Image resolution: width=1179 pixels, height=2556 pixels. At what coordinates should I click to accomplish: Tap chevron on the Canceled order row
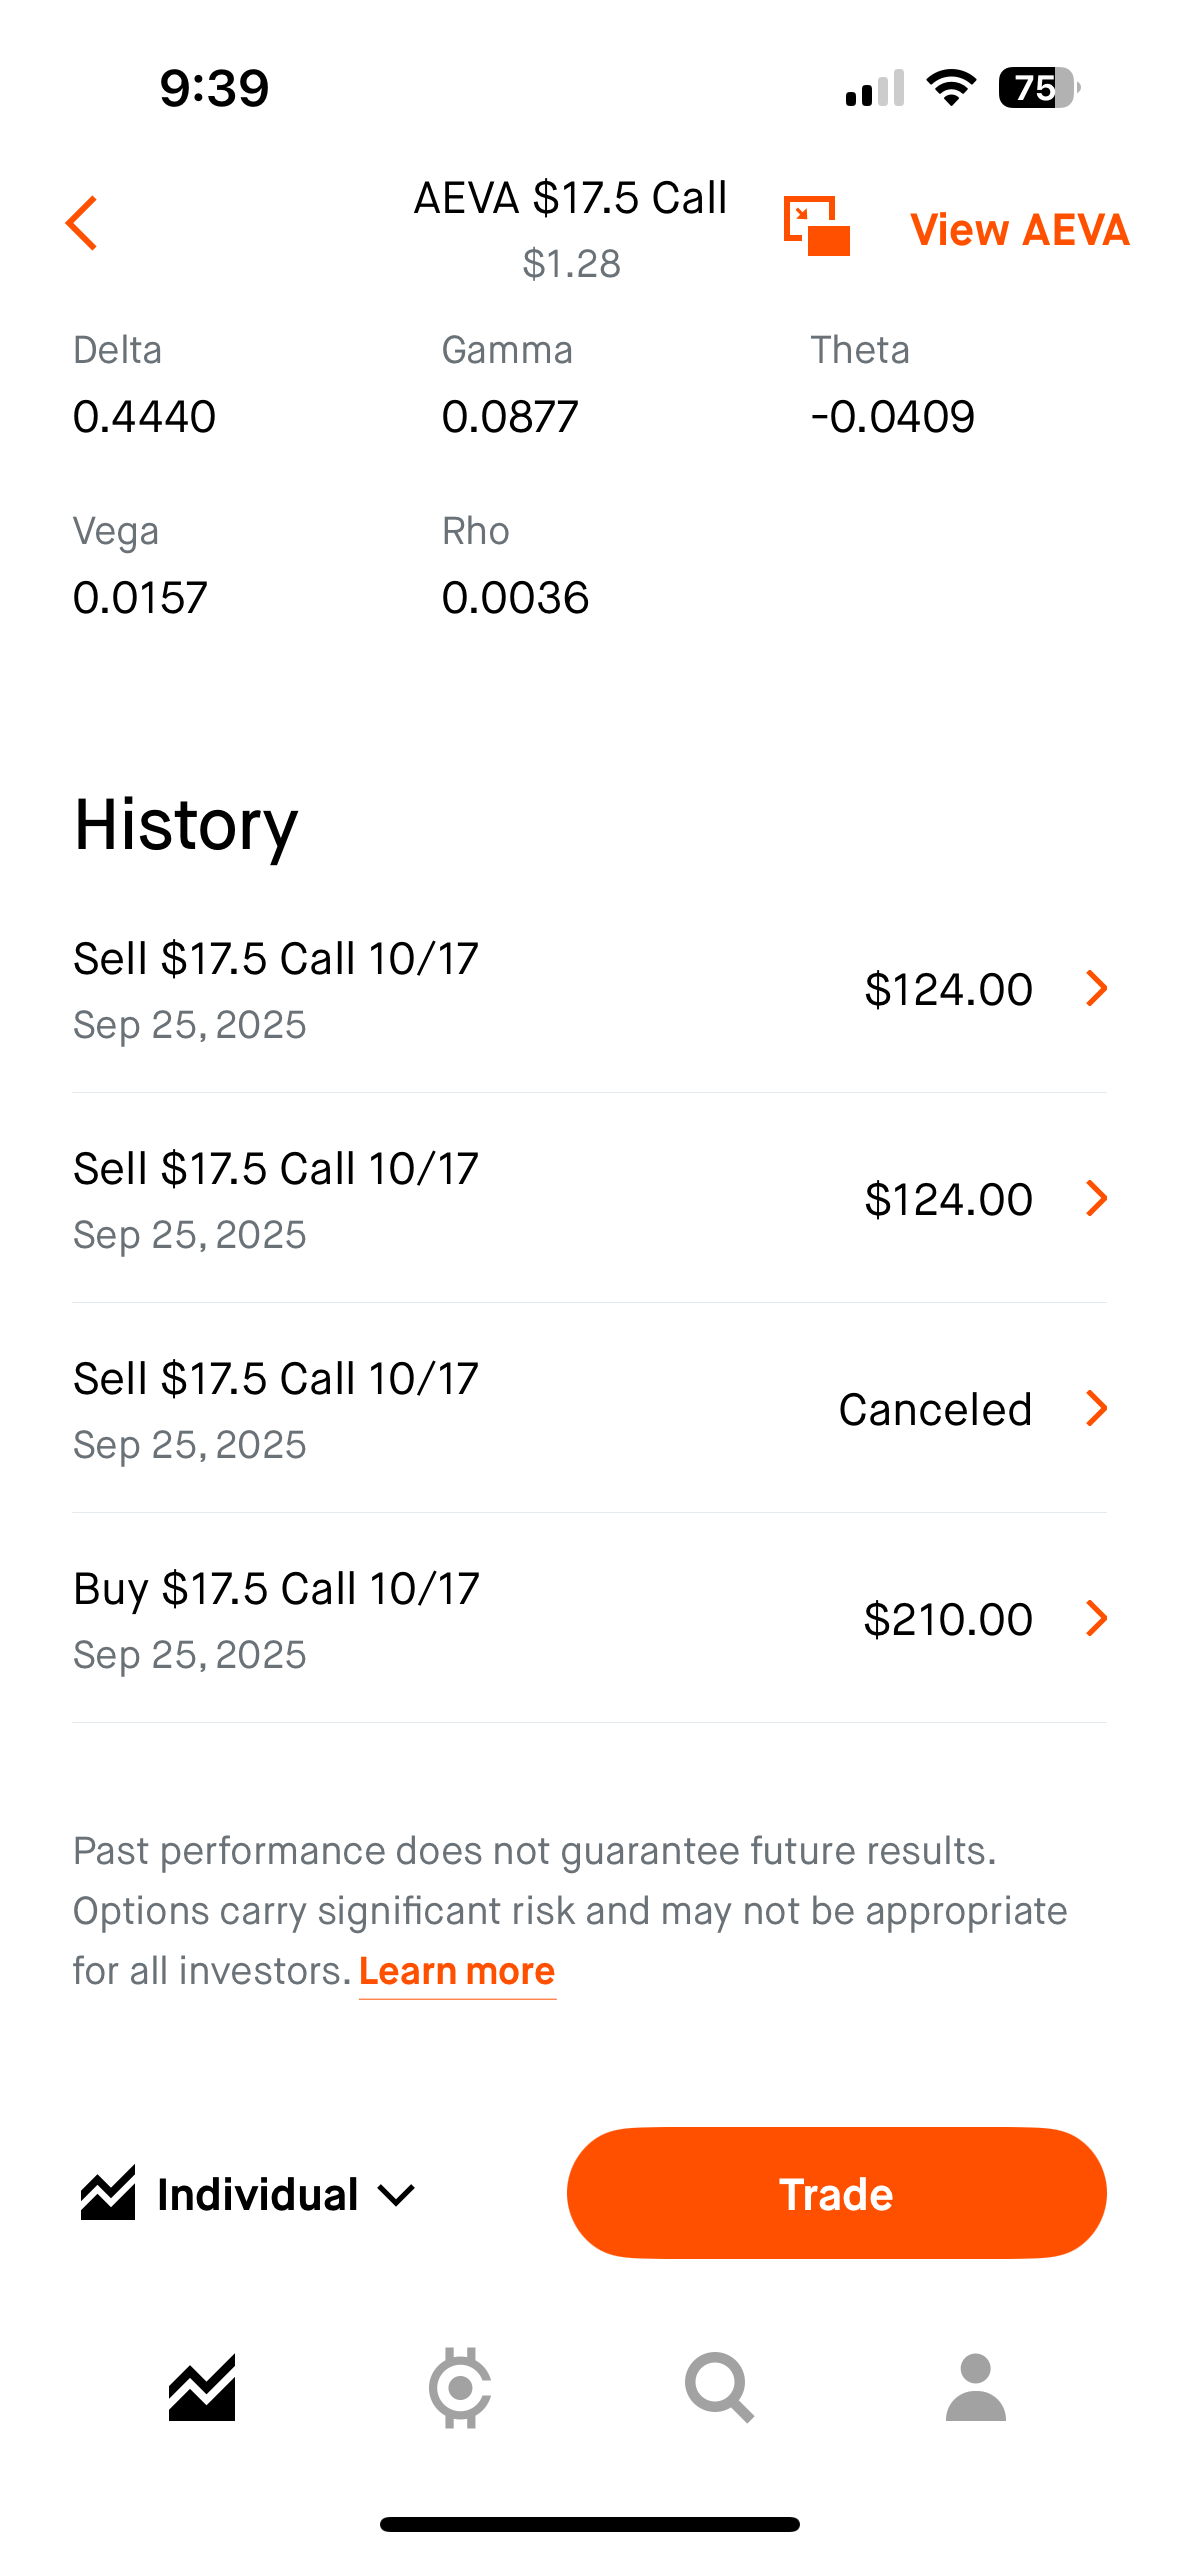[x=1097, y=1409]
